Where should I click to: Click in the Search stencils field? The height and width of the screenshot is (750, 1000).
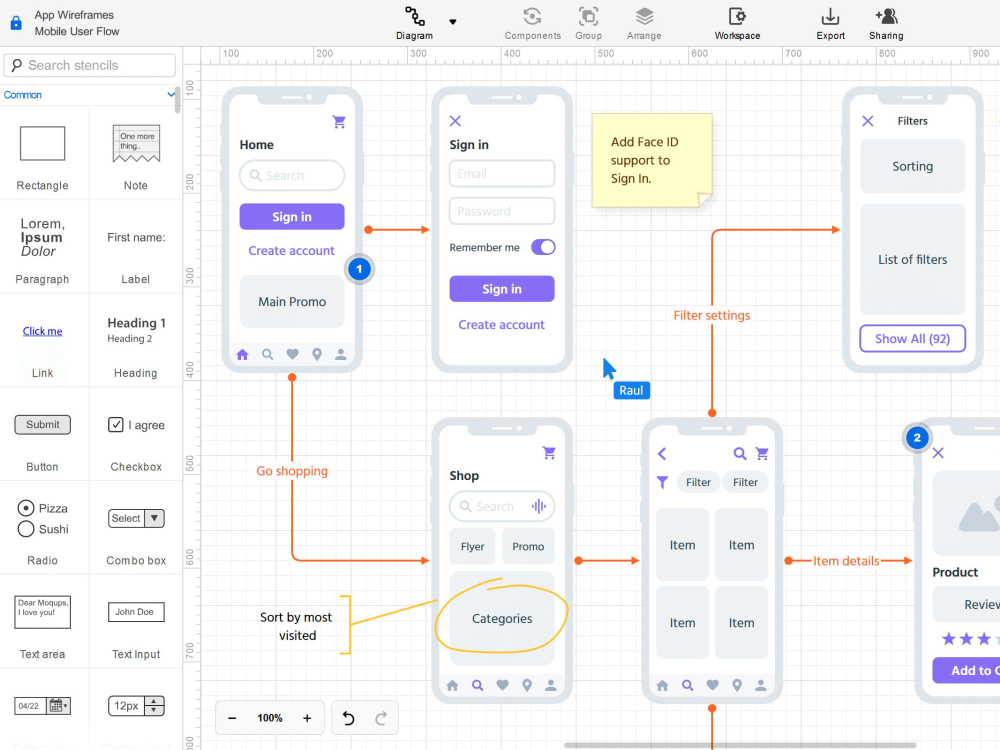[x=90, y=65]
